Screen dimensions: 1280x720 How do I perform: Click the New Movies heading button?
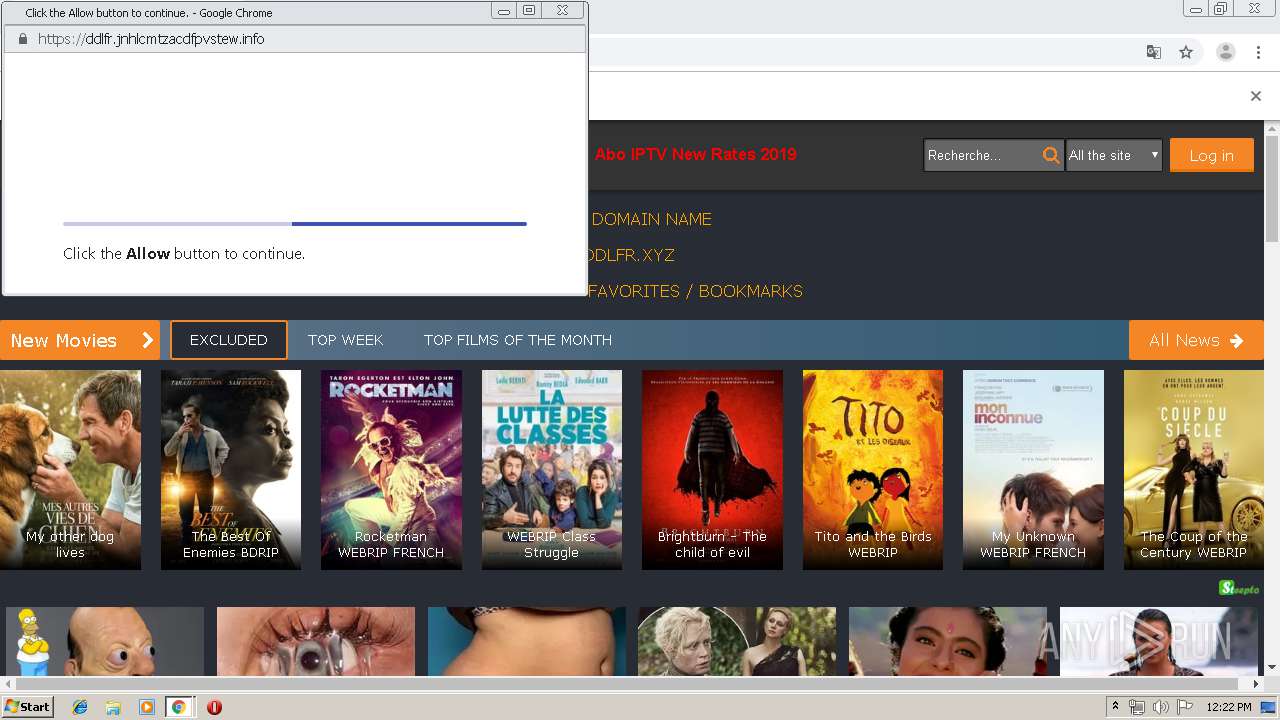click(x=80, y=340)
